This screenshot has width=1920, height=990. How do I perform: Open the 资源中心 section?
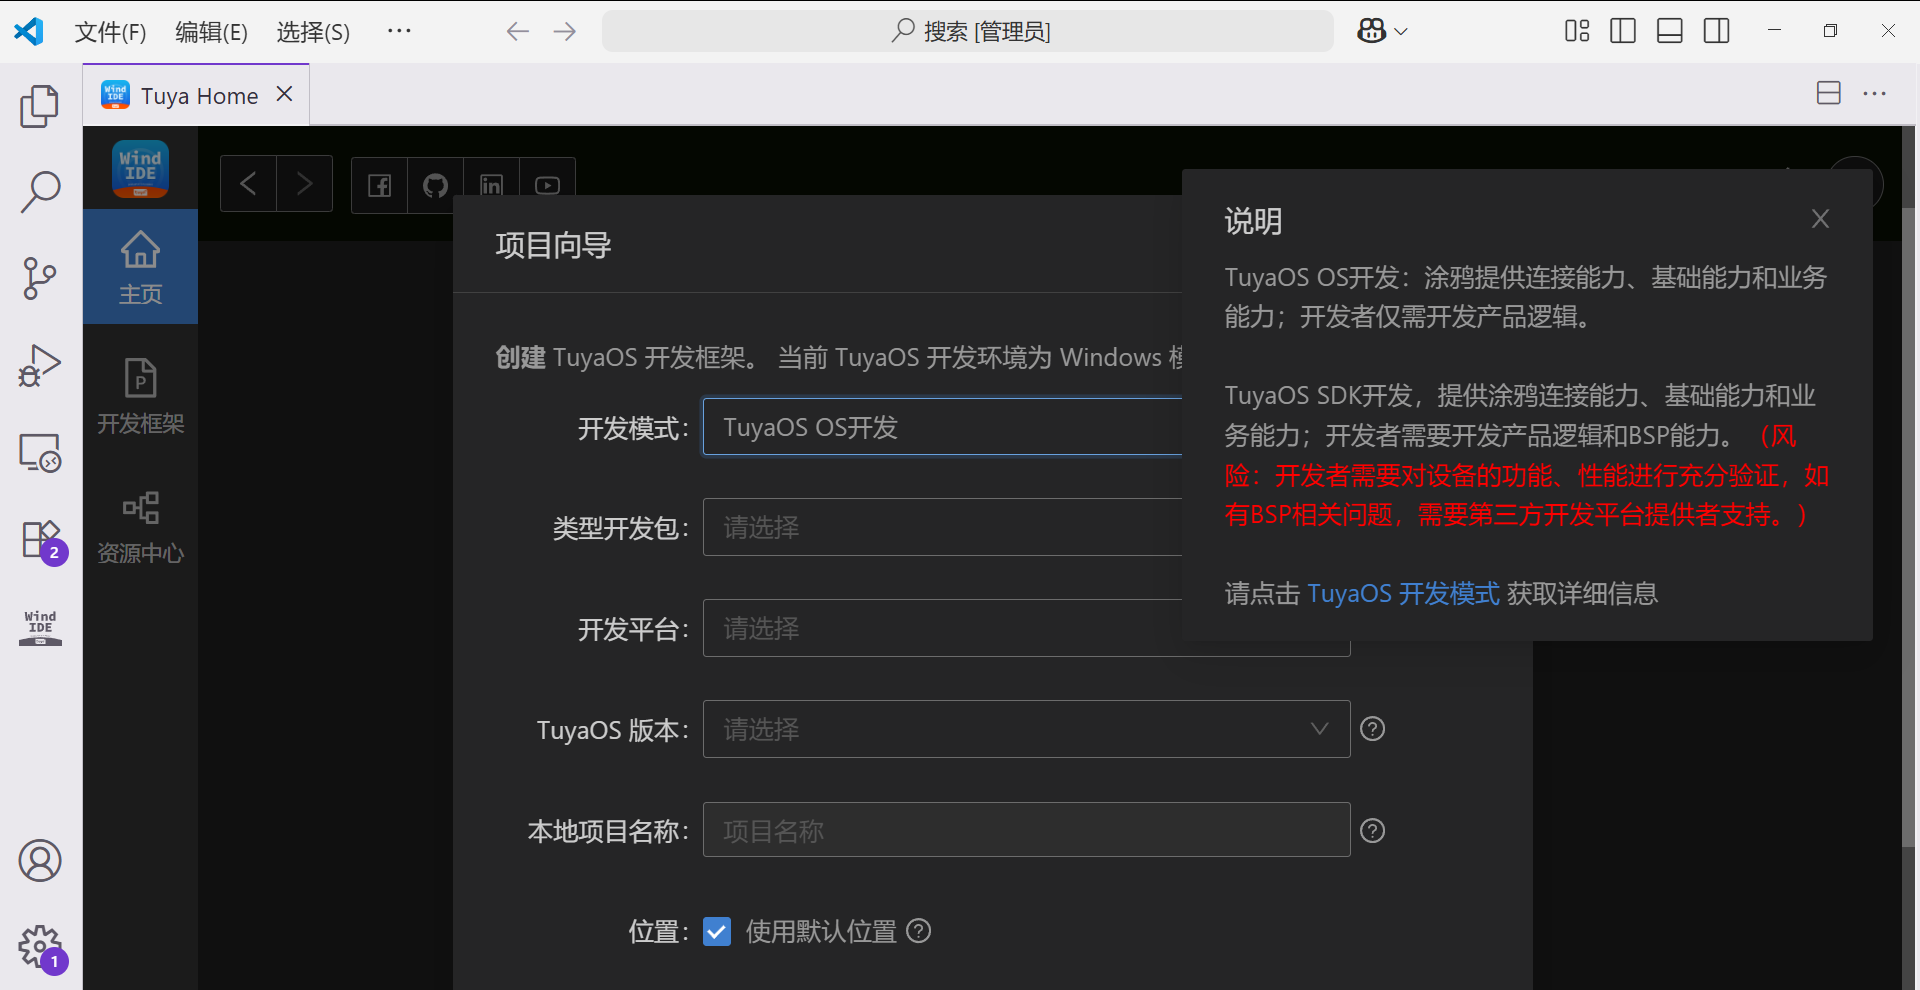click(140, 527)
